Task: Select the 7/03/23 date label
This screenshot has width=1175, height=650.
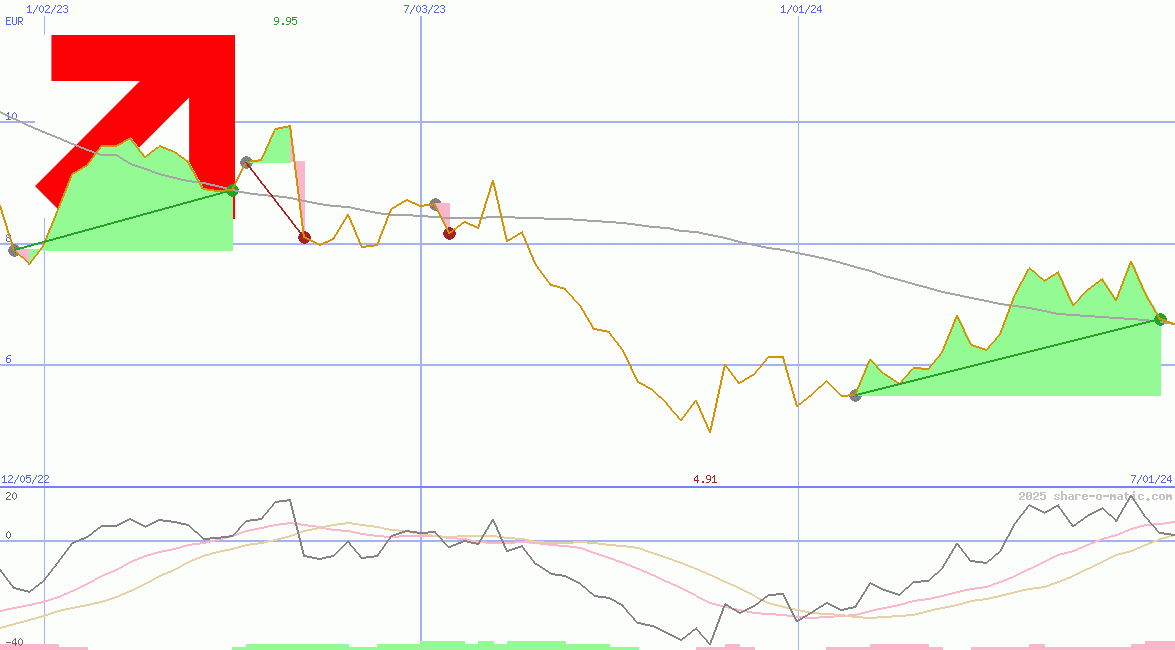Action: pyautogui.click(x=424, y=9)
